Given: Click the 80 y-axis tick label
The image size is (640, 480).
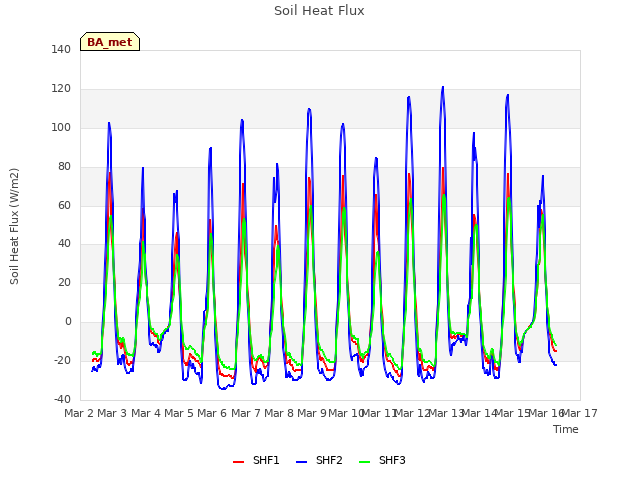Looking at the screenshot, I should pyautogui.click(x=64, y=167).
